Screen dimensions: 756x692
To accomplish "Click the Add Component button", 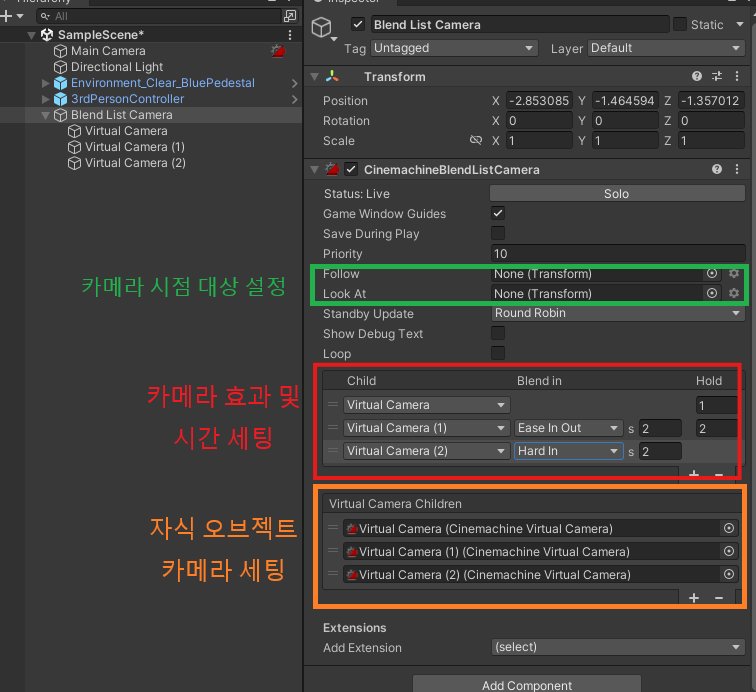I will tap(526, 684).
